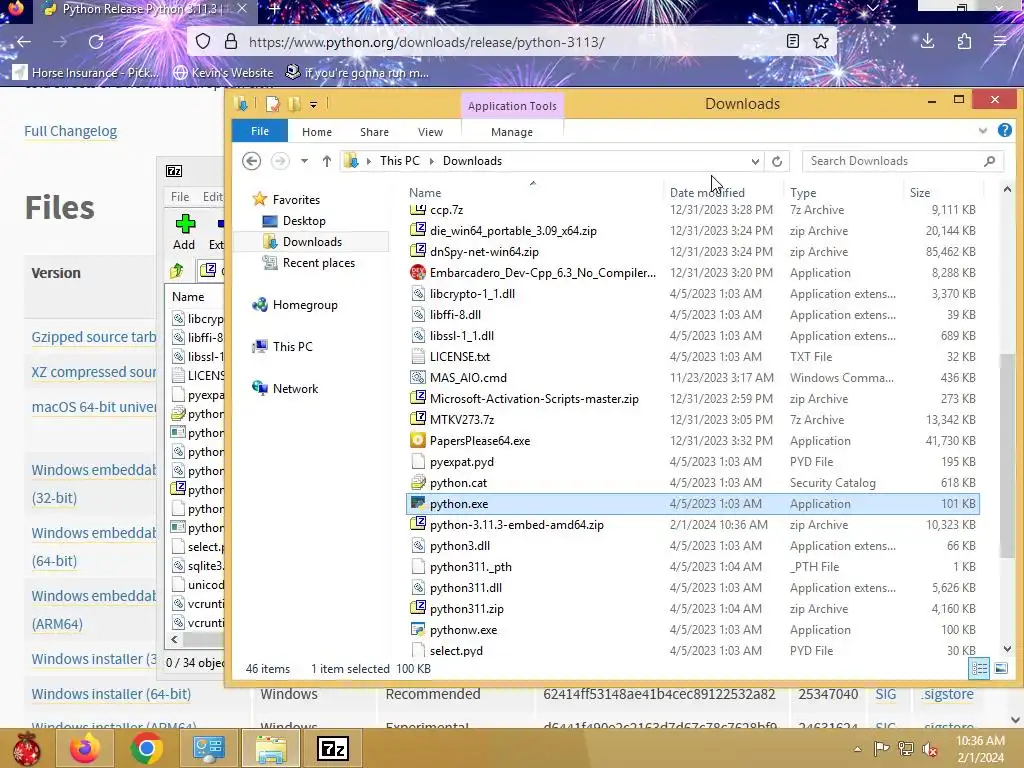
Task: Click the Back arrow in Explorer
Action: coord(251,161)
